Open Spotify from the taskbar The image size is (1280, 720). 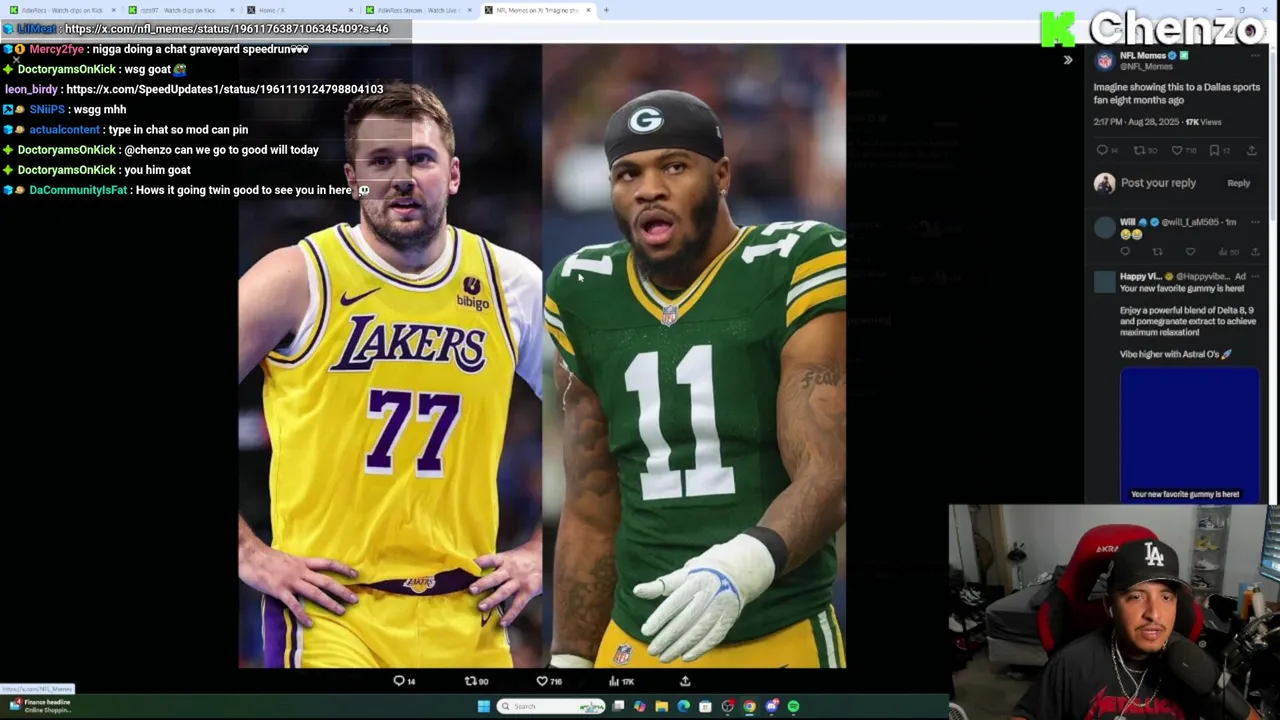pos(793,706)
